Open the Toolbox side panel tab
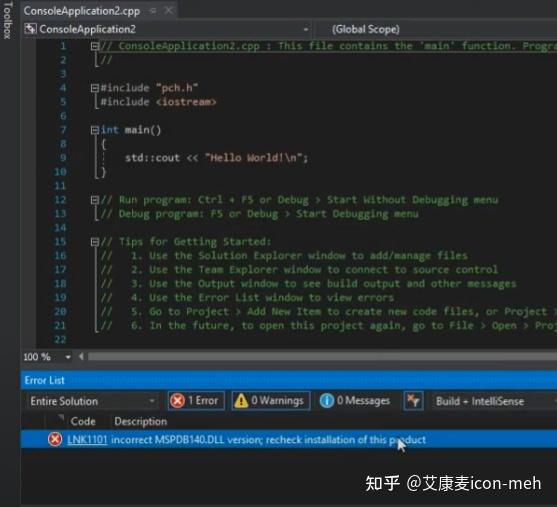 [7, 21]
